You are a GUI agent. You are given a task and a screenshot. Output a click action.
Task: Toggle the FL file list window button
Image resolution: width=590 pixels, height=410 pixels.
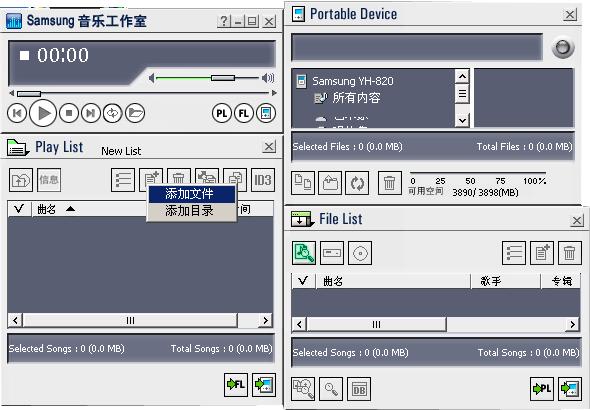pyautogui.click(x=243, y=113)
